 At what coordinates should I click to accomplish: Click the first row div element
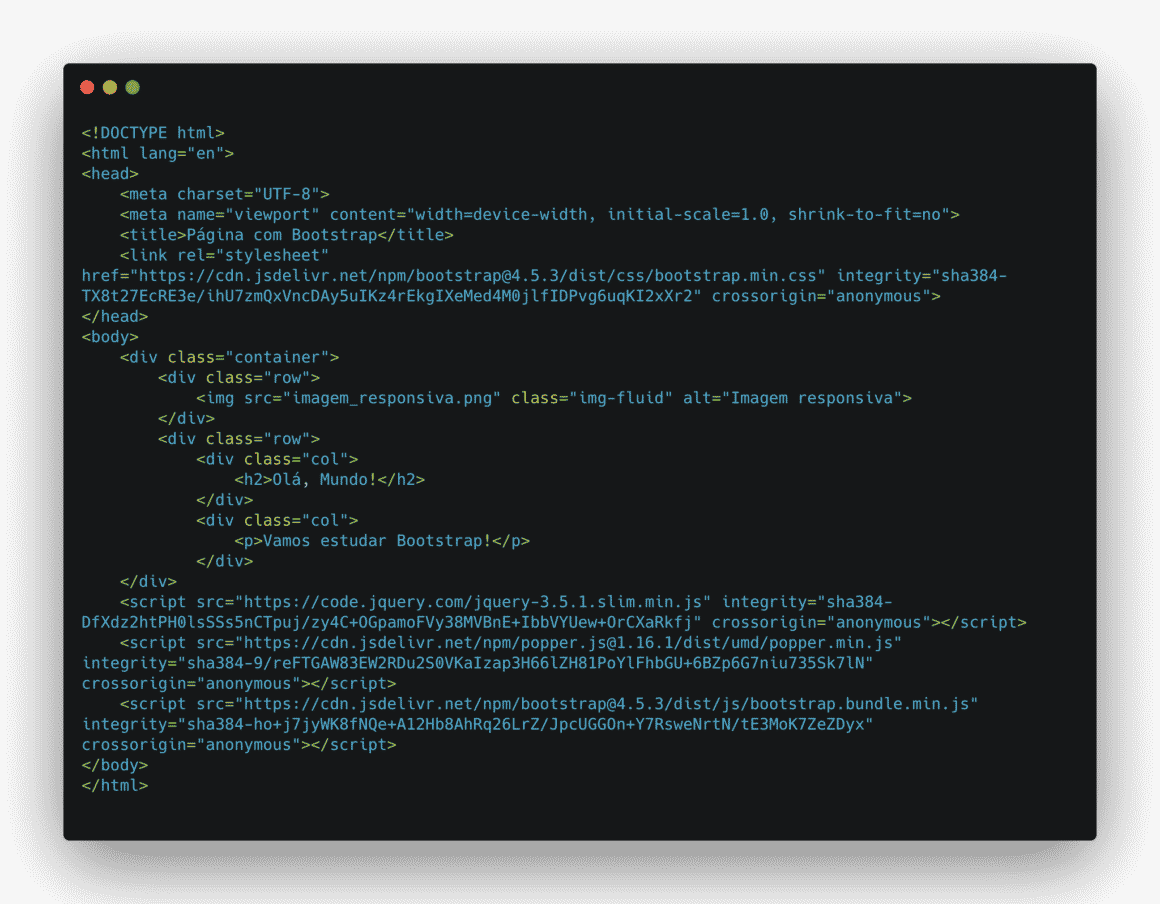[240, 377]
